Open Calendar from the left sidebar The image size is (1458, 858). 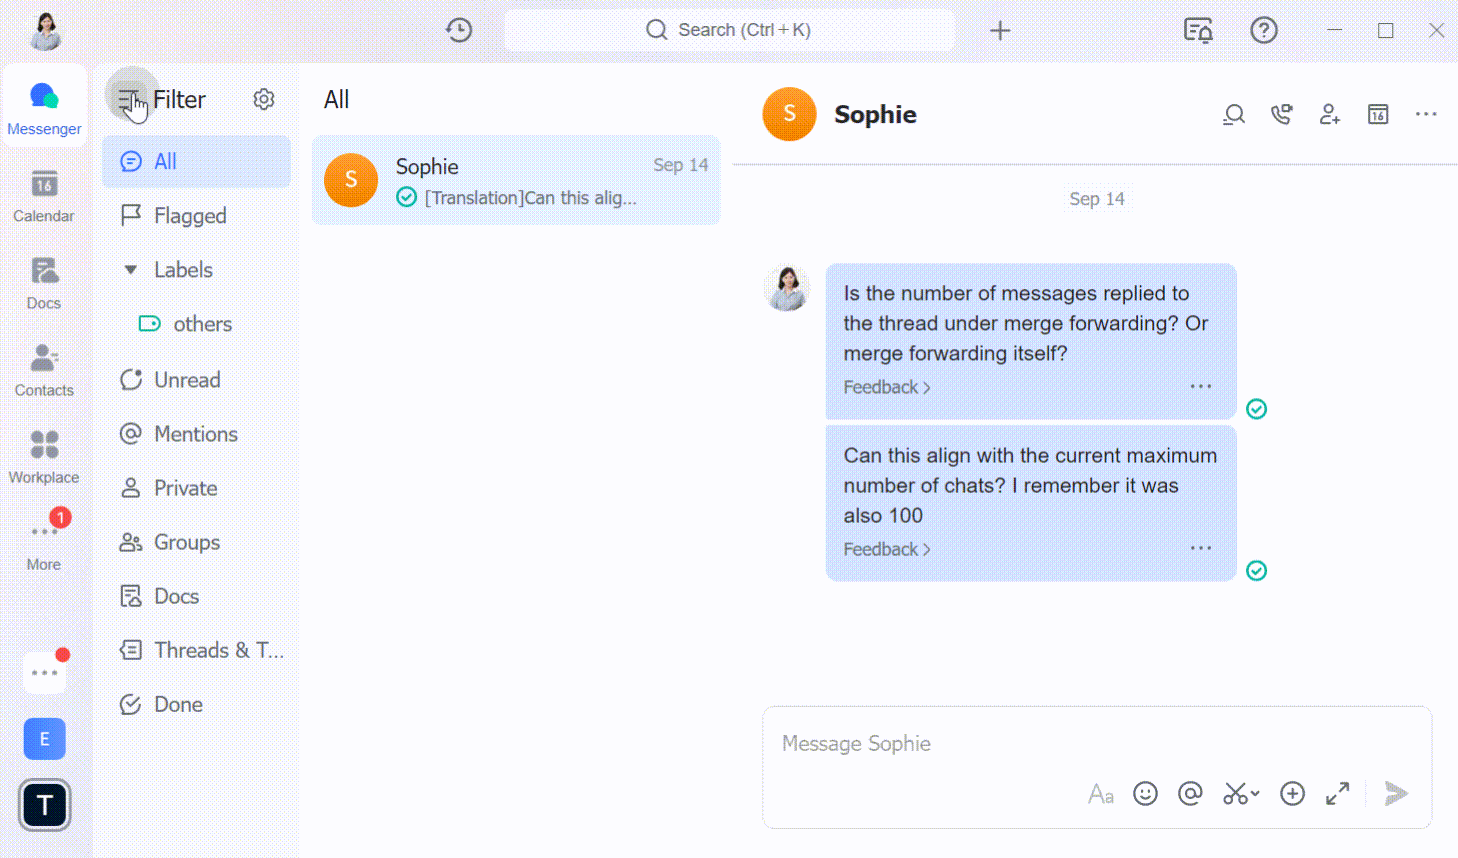pos(44,194)
